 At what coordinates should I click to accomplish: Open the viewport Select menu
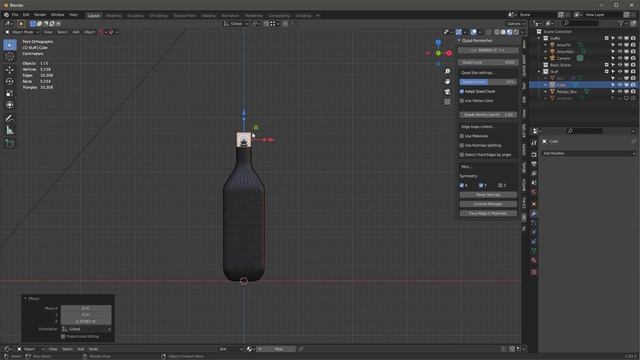pyautogui.click(x=62, y=32)
